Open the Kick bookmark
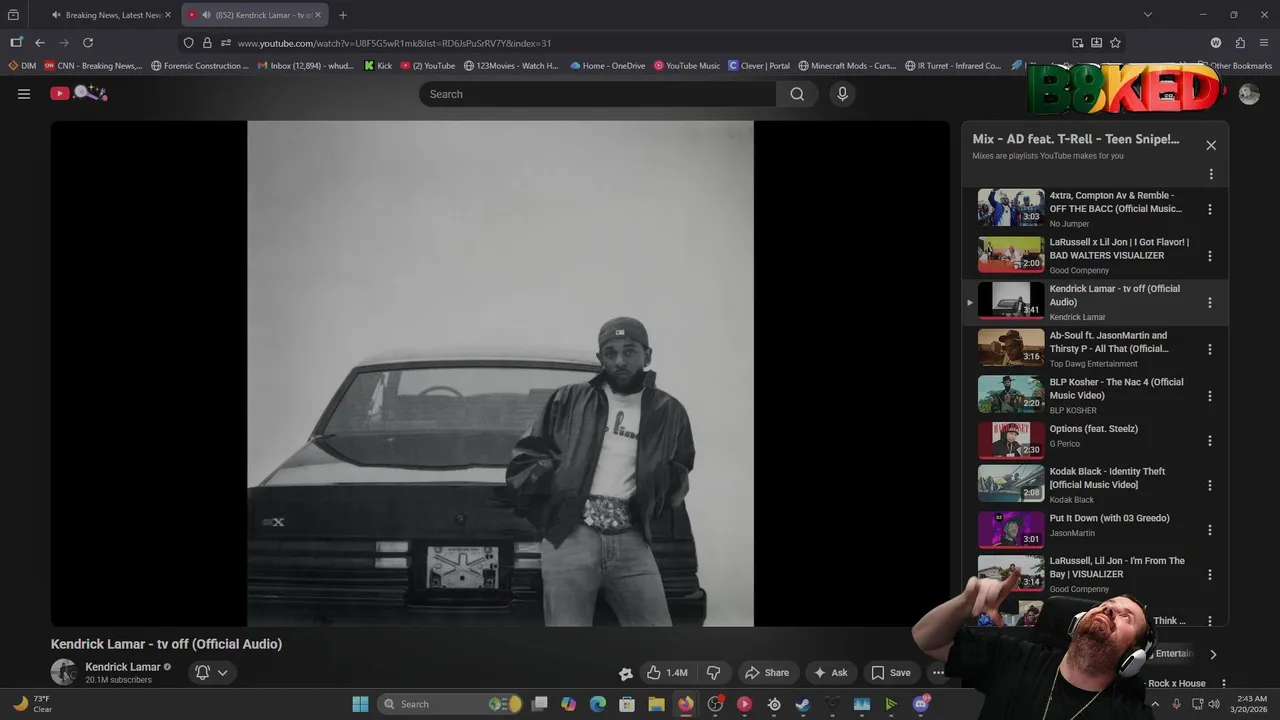 pos(378,66)
